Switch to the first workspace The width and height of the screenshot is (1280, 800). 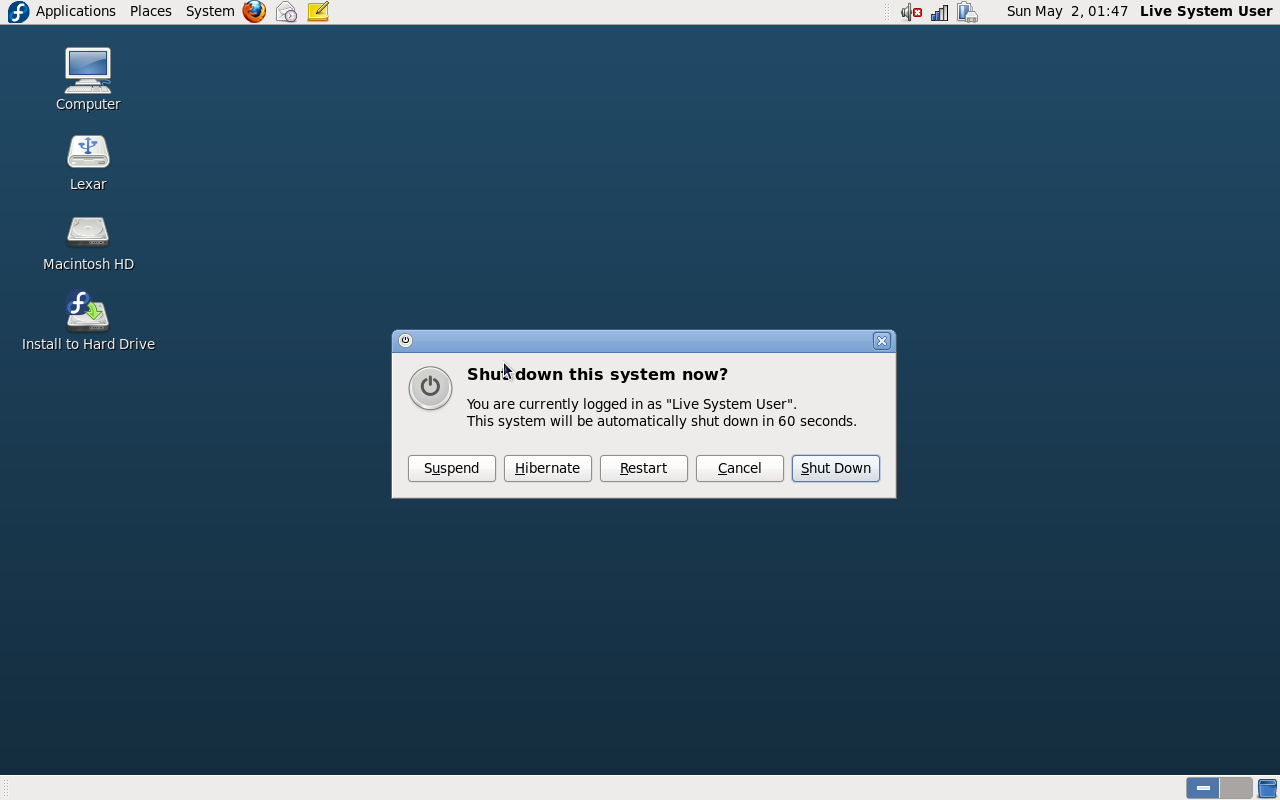pos(1203,788)
